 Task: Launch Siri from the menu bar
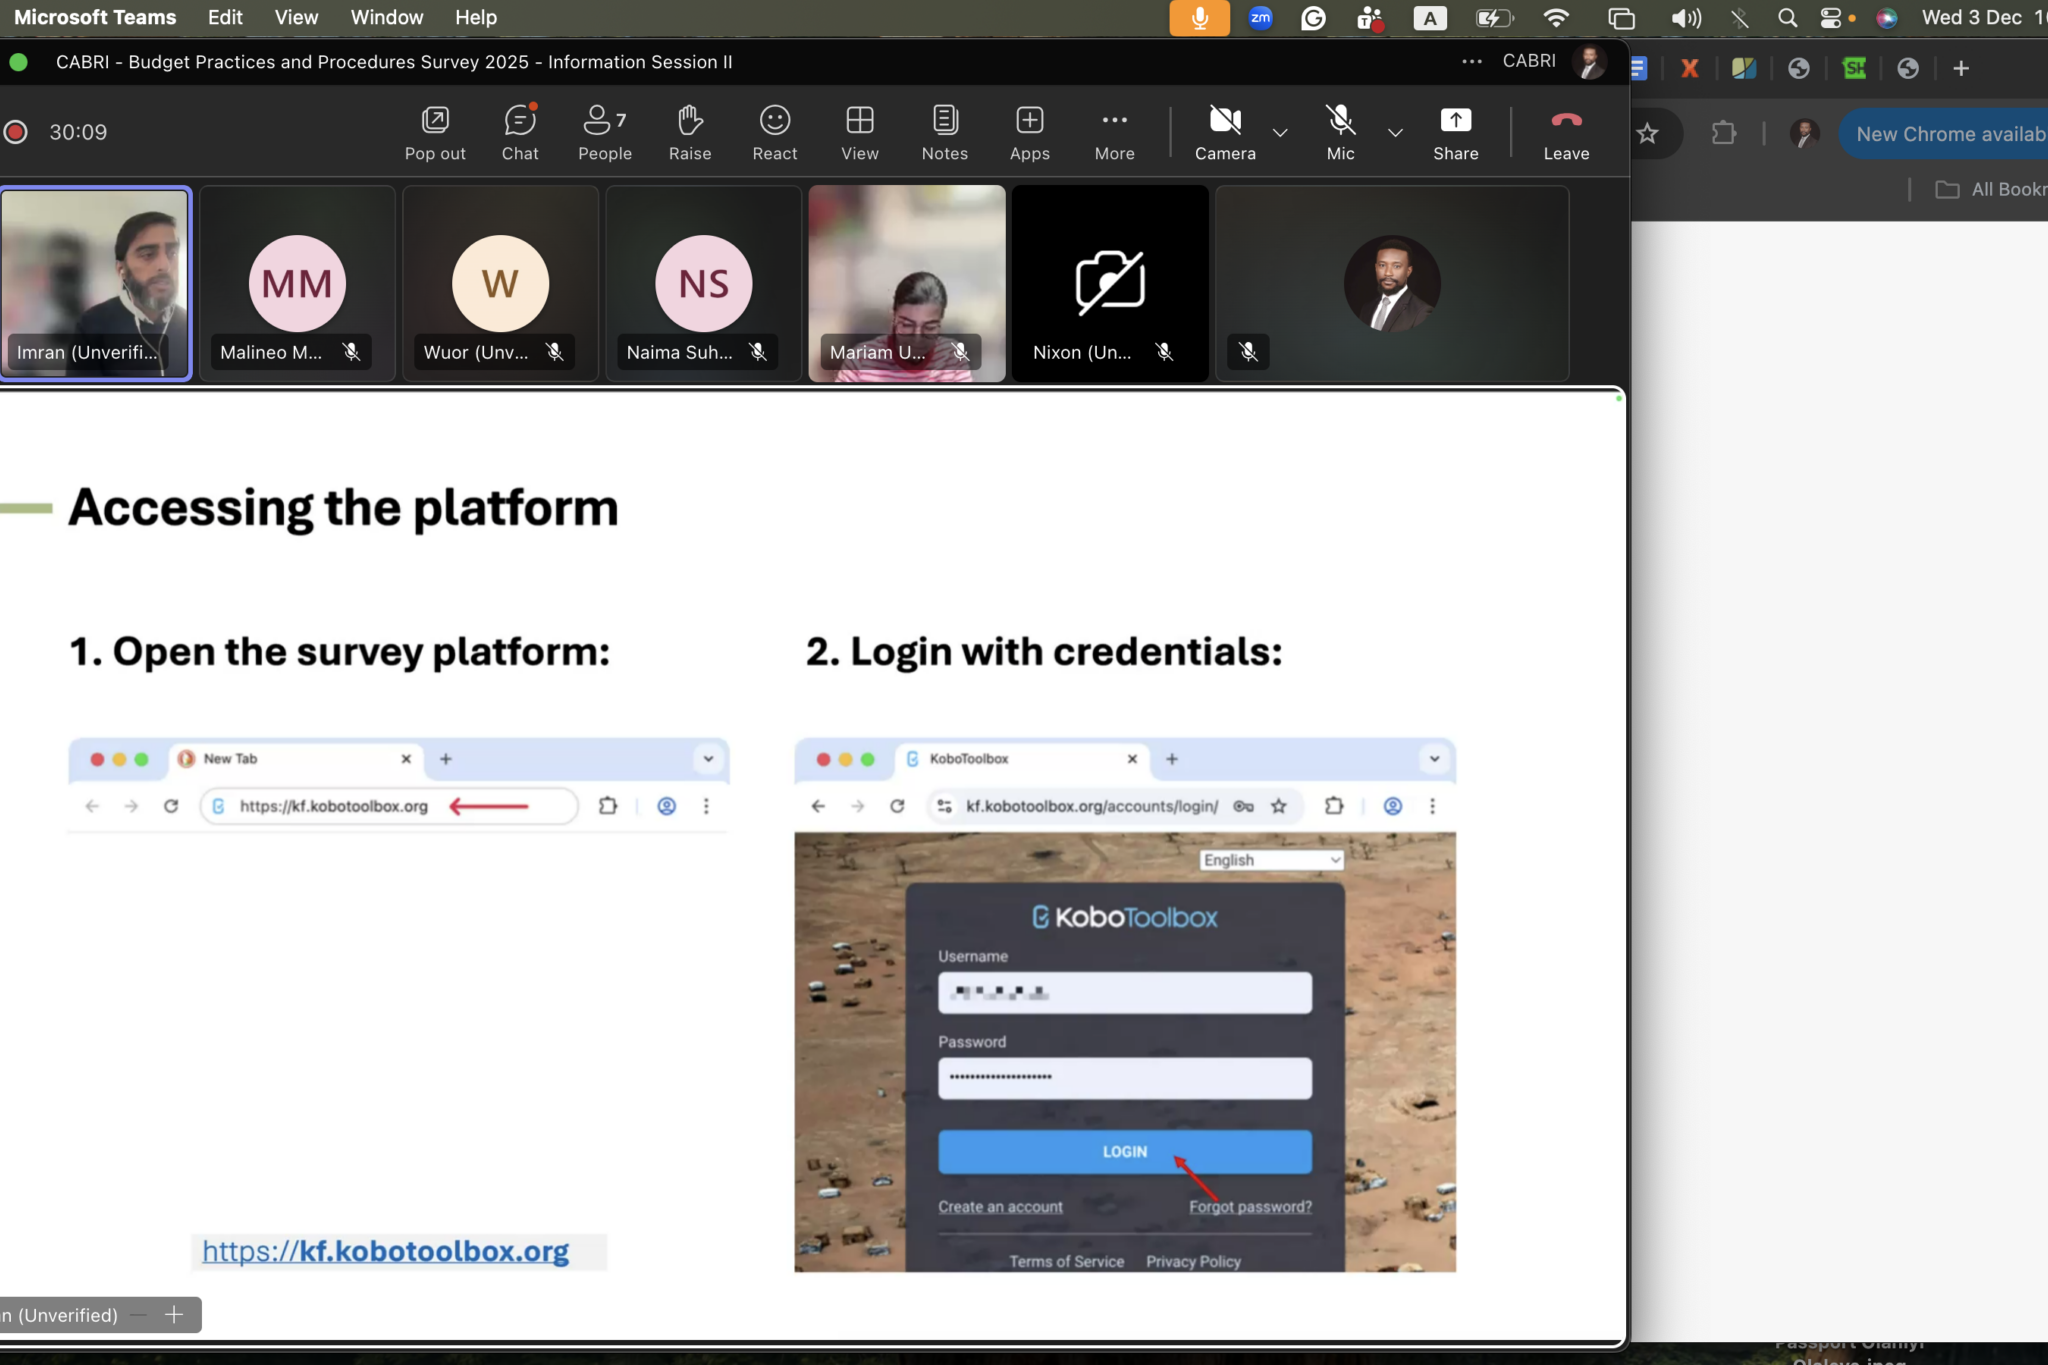1886,17
